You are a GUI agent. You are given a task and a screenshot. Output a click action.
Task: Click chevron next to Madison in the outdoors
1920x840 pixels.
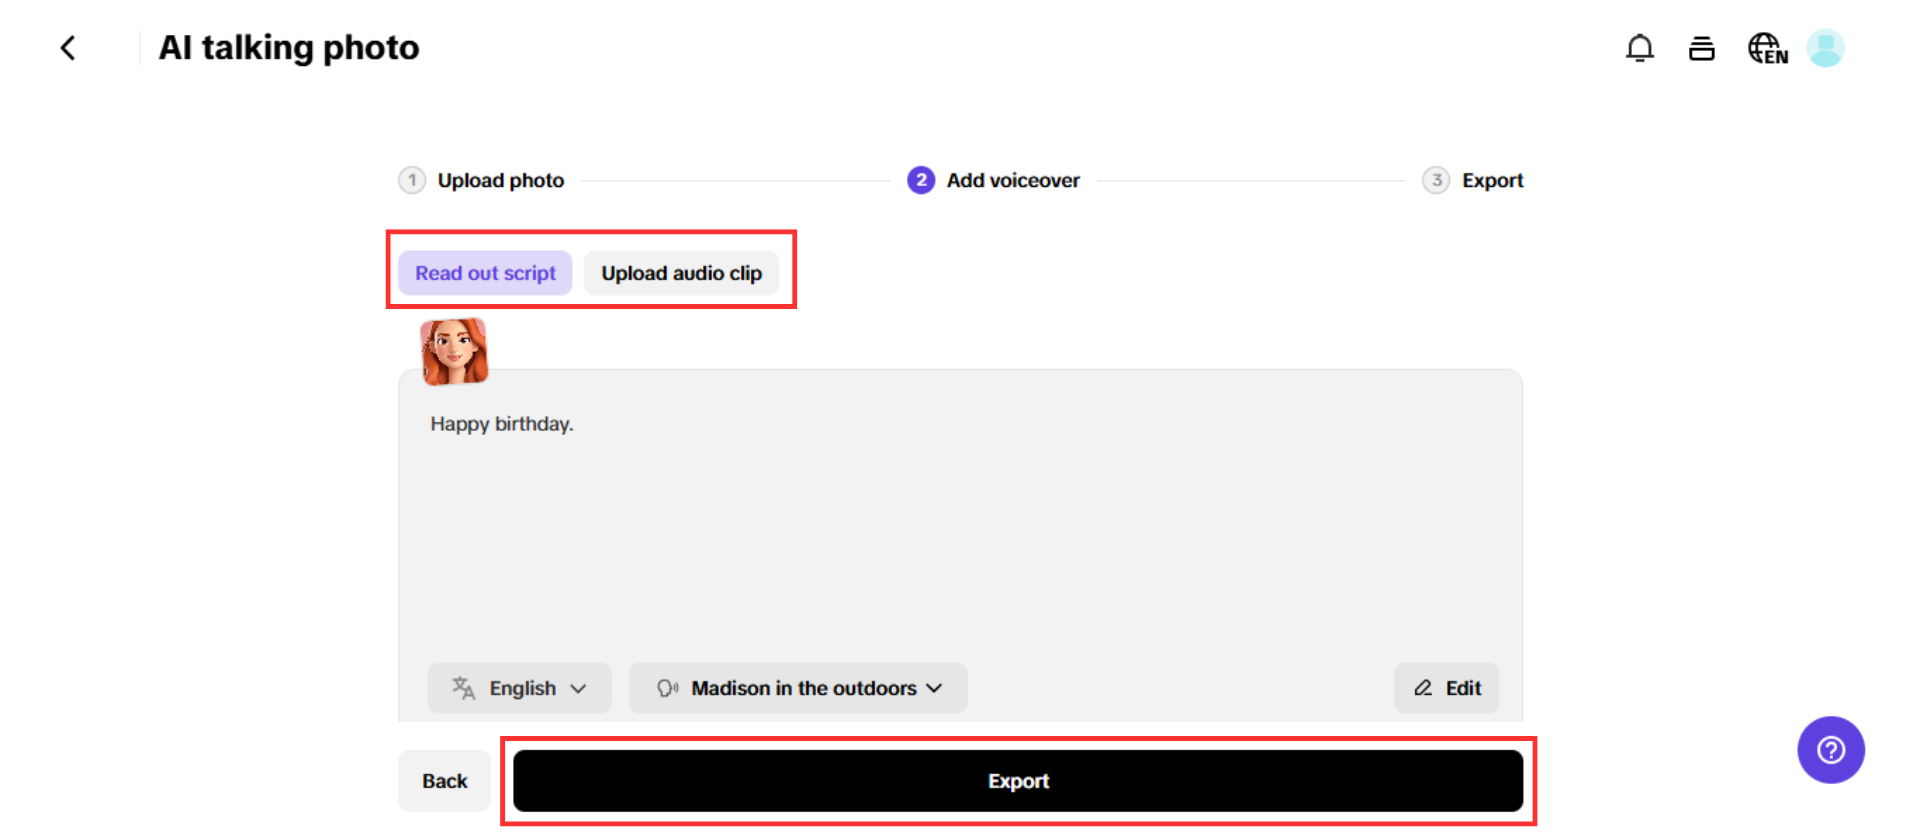pos(935,688)
